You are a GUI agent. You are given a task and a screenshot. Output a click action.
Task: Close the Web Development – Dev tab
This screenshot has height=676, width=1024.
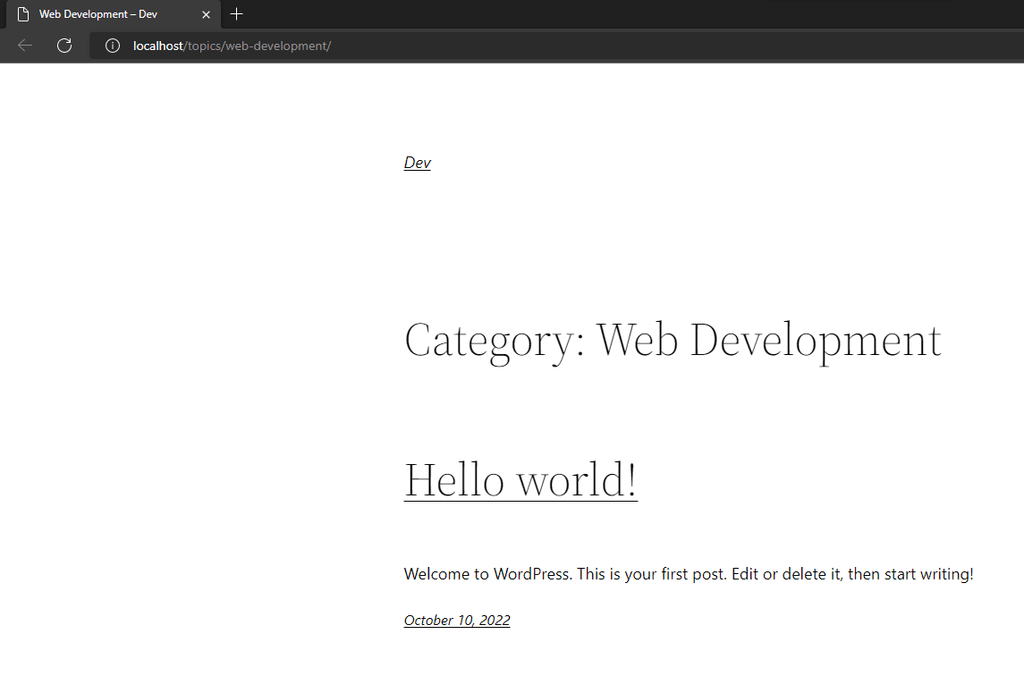[206, 14]
